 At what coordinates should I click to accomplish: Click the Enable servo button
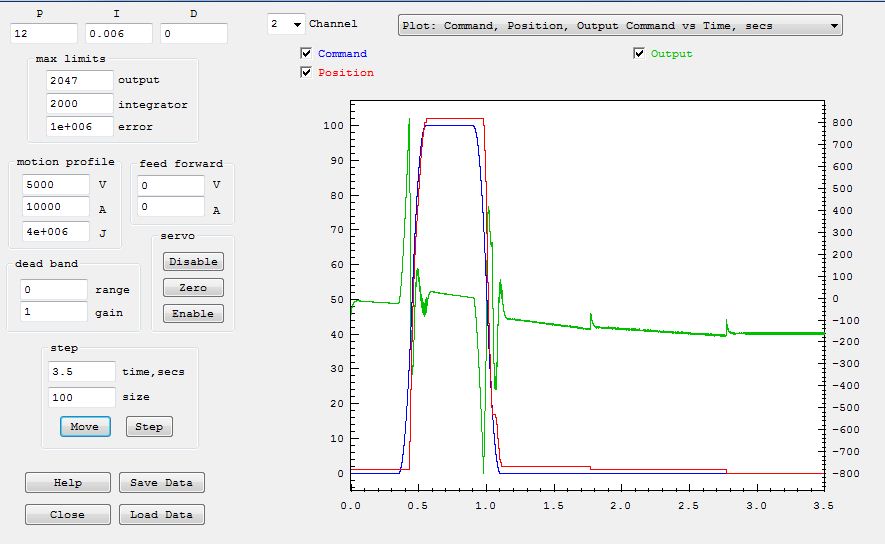click(x=193, y=313)
